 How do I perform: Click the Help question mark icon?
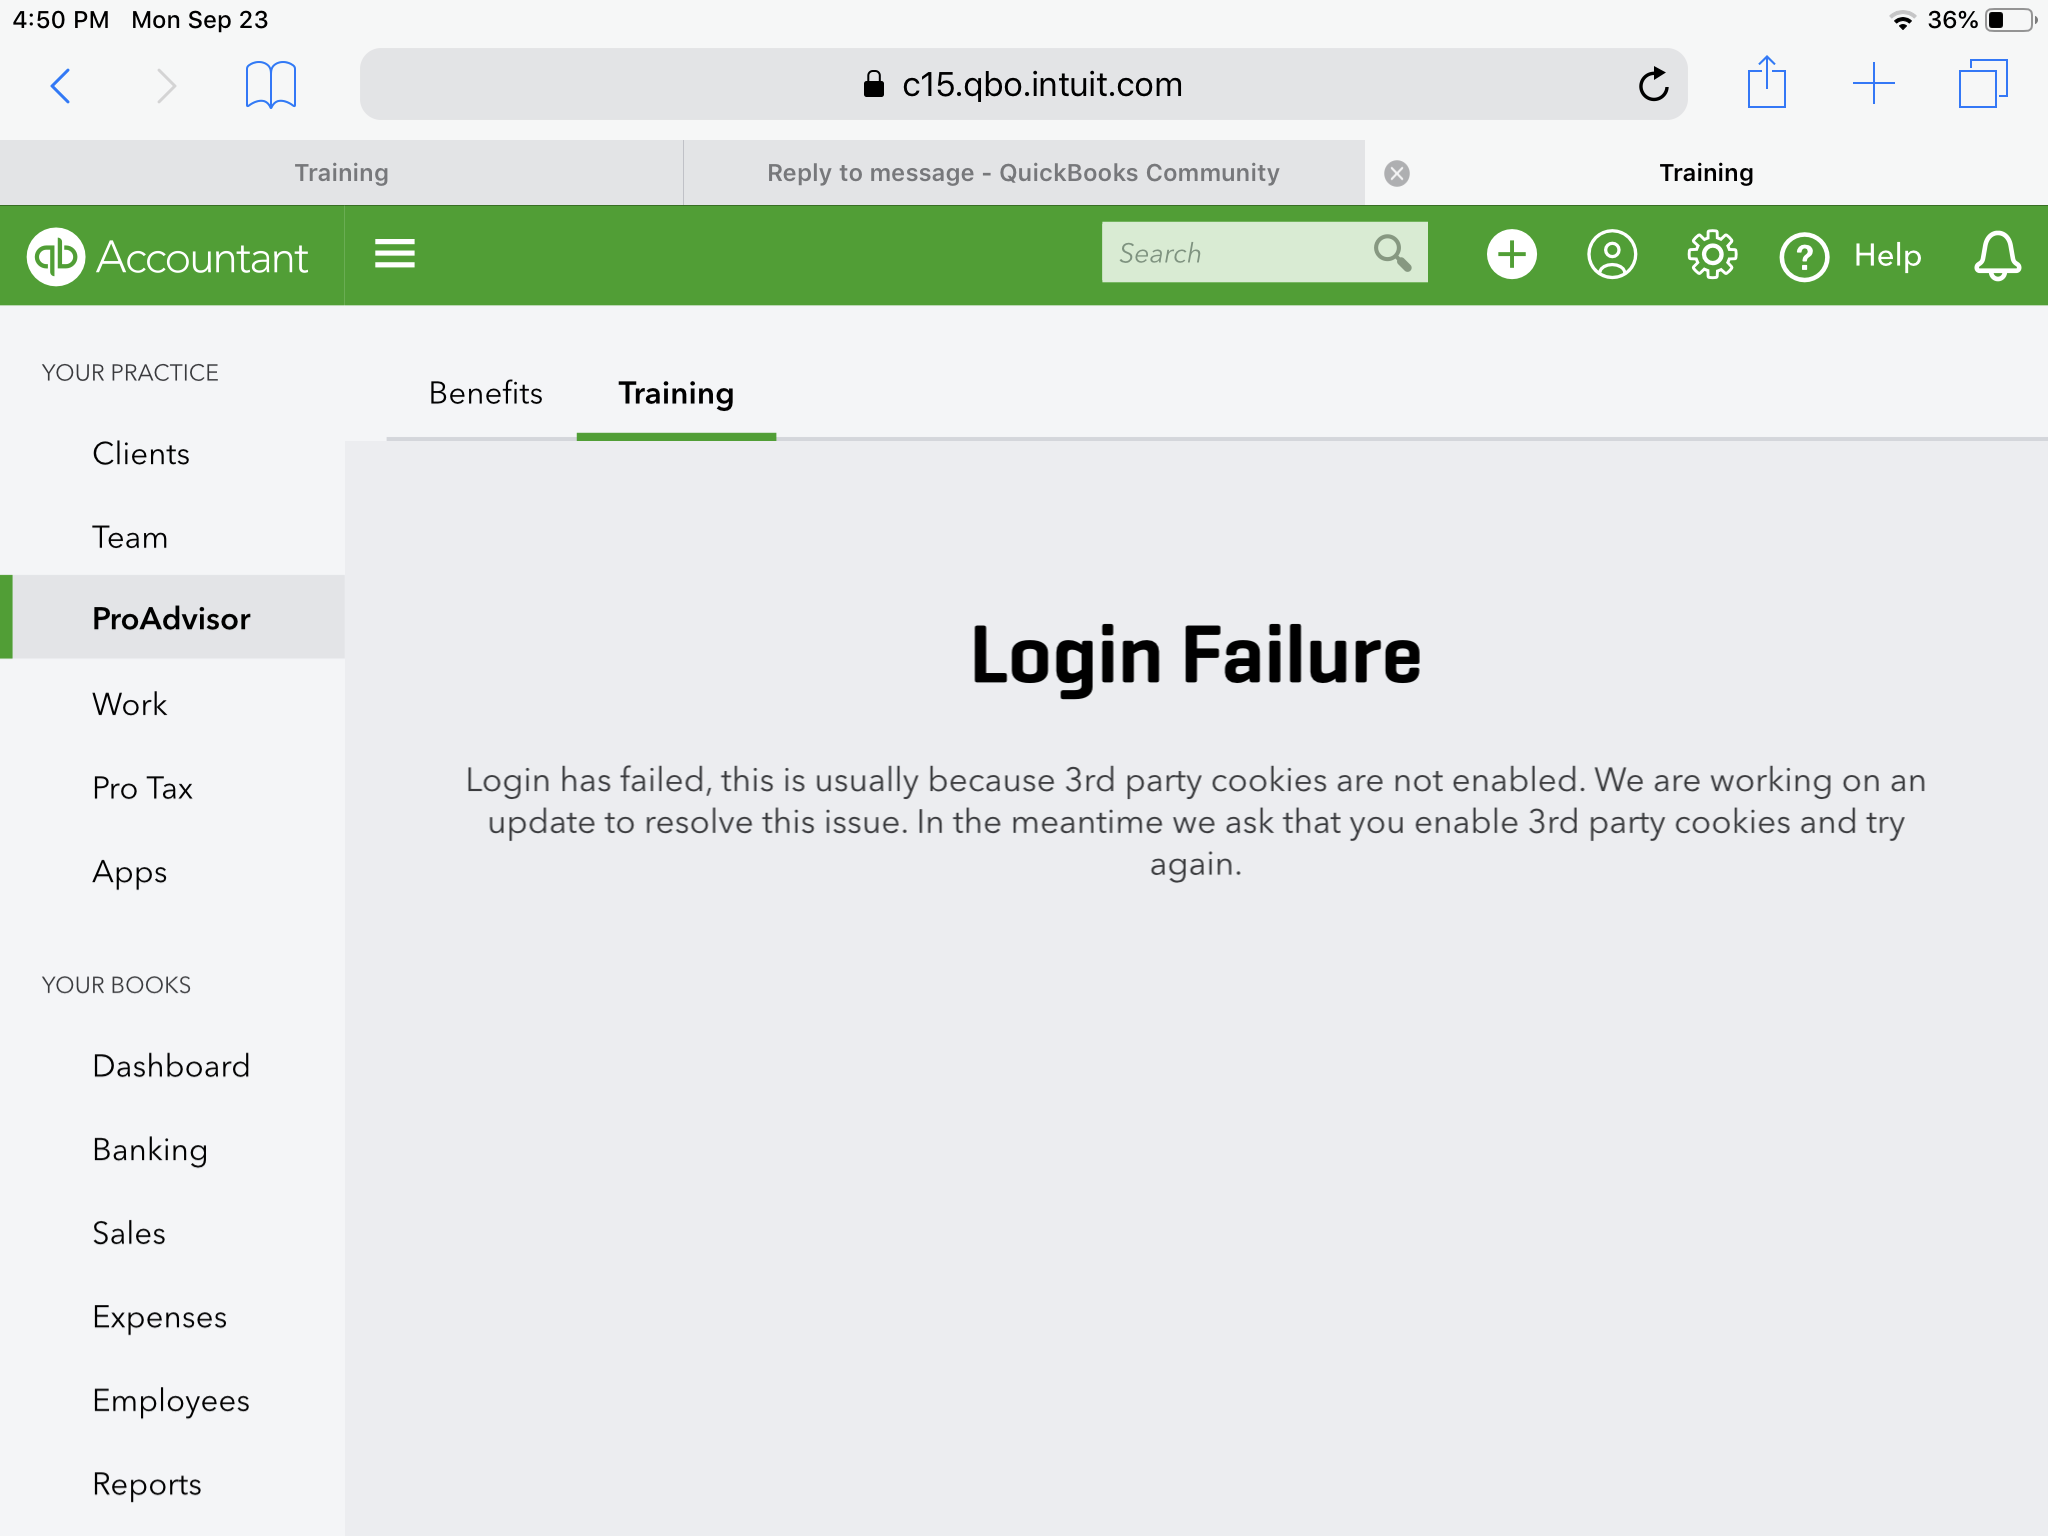click(x=1804, y=257)
